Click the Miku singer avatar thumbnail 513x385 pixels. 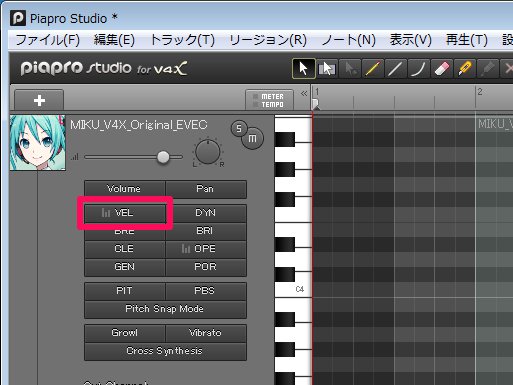coord(38,143)
